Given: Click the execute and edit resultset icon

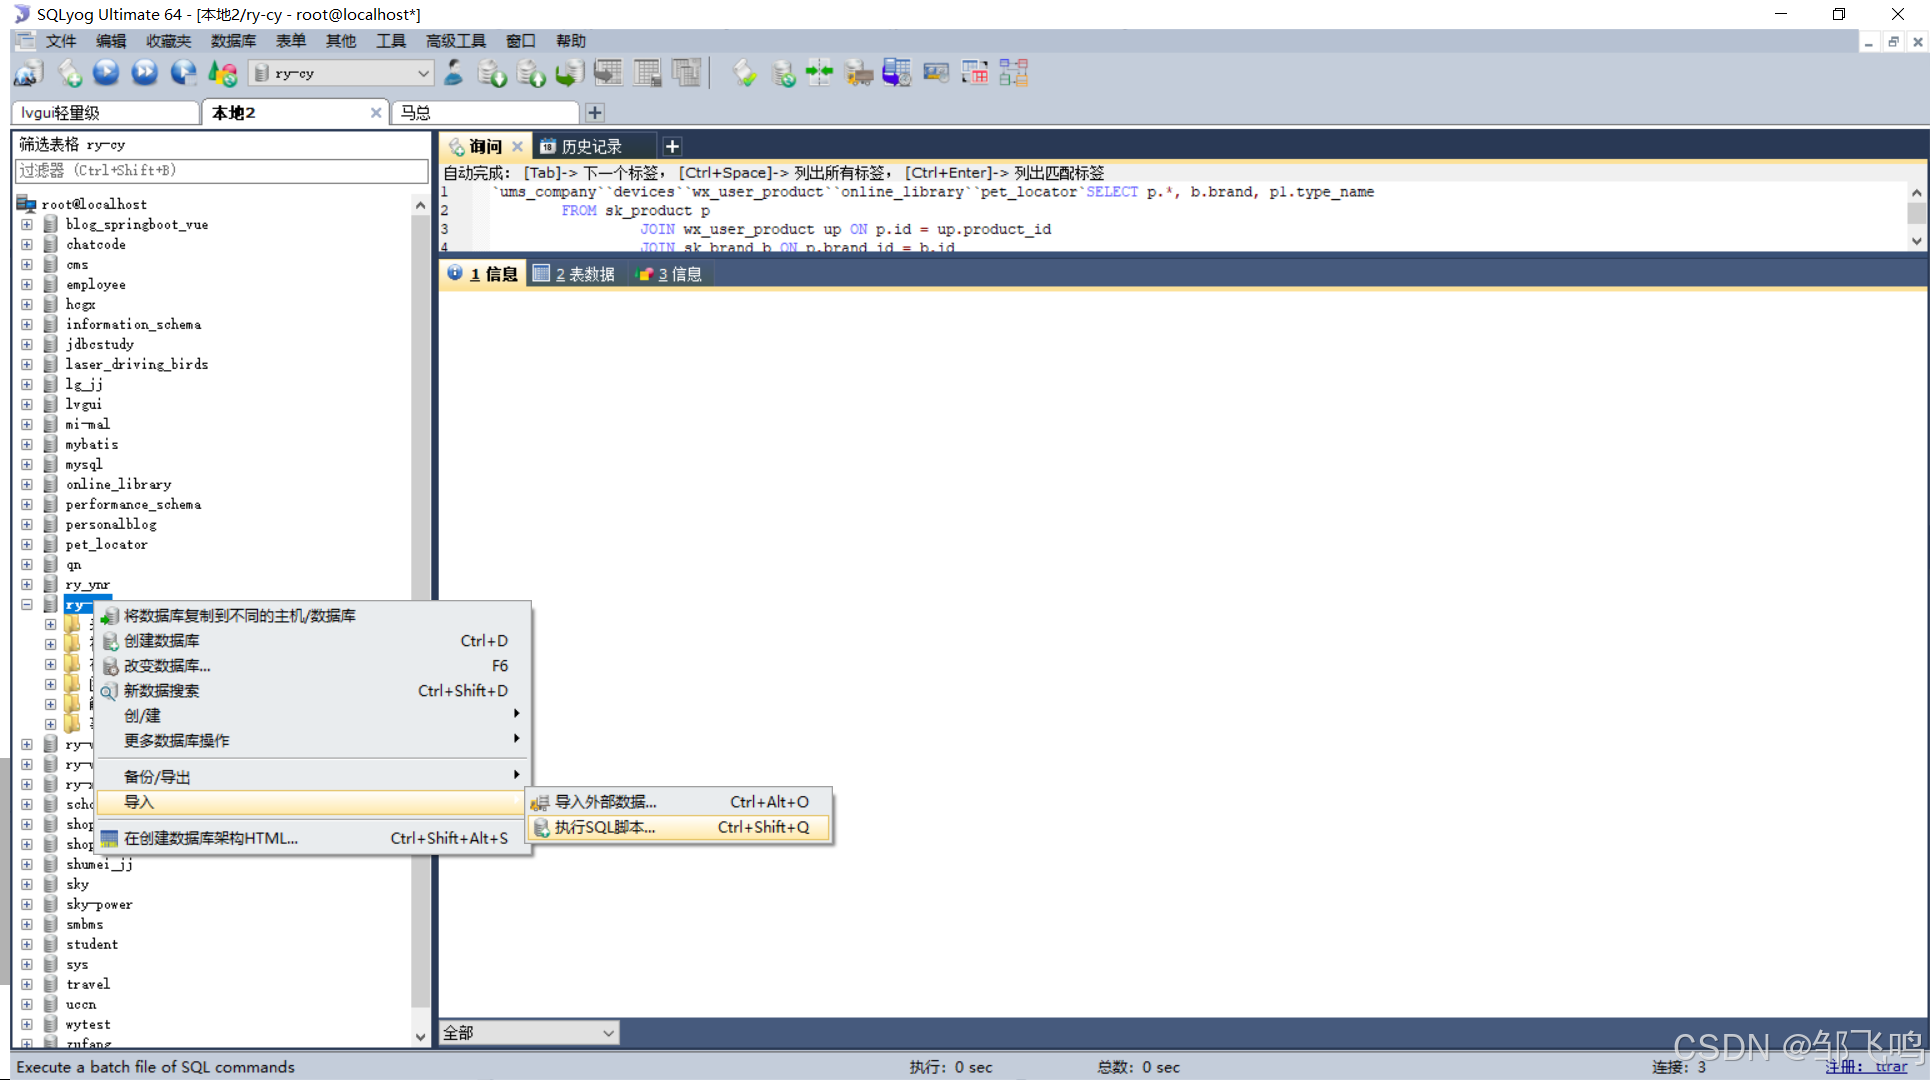Looking at the screenshot, I should pos(183,73).
